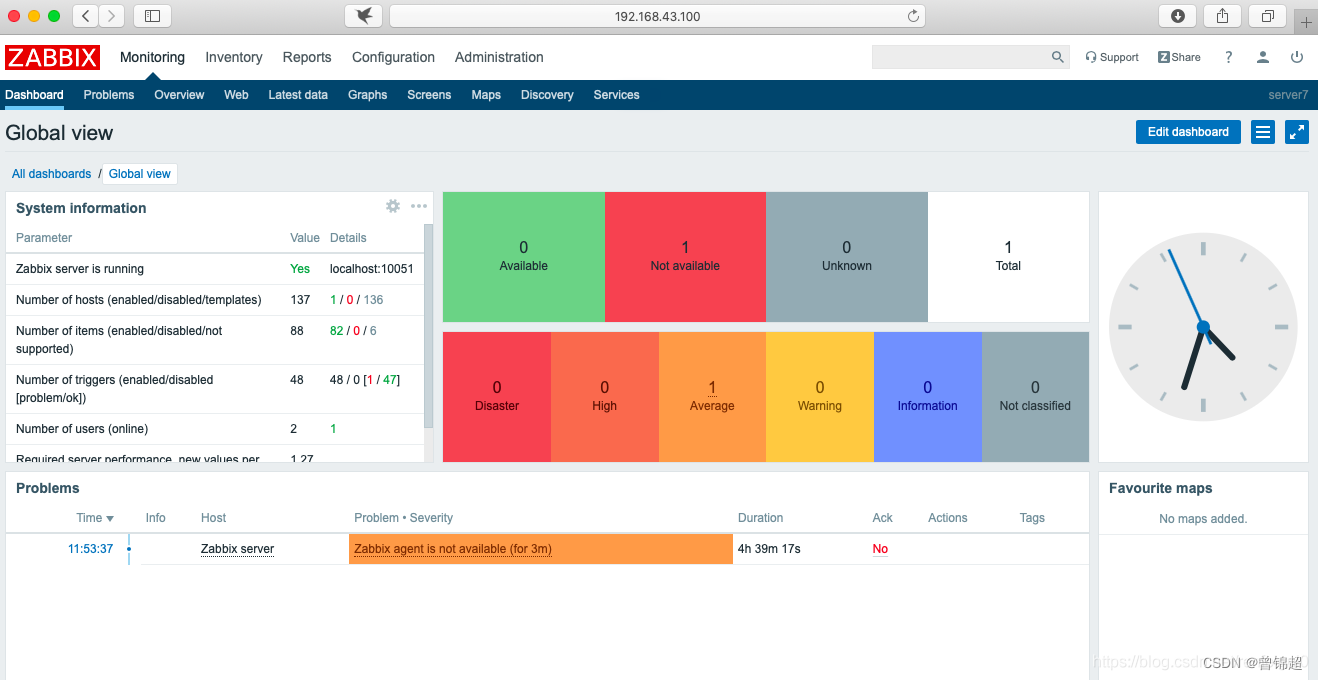Click the Information severity tile
Image resolution: width=1318 pixels, height=680 pixels.
928,397
